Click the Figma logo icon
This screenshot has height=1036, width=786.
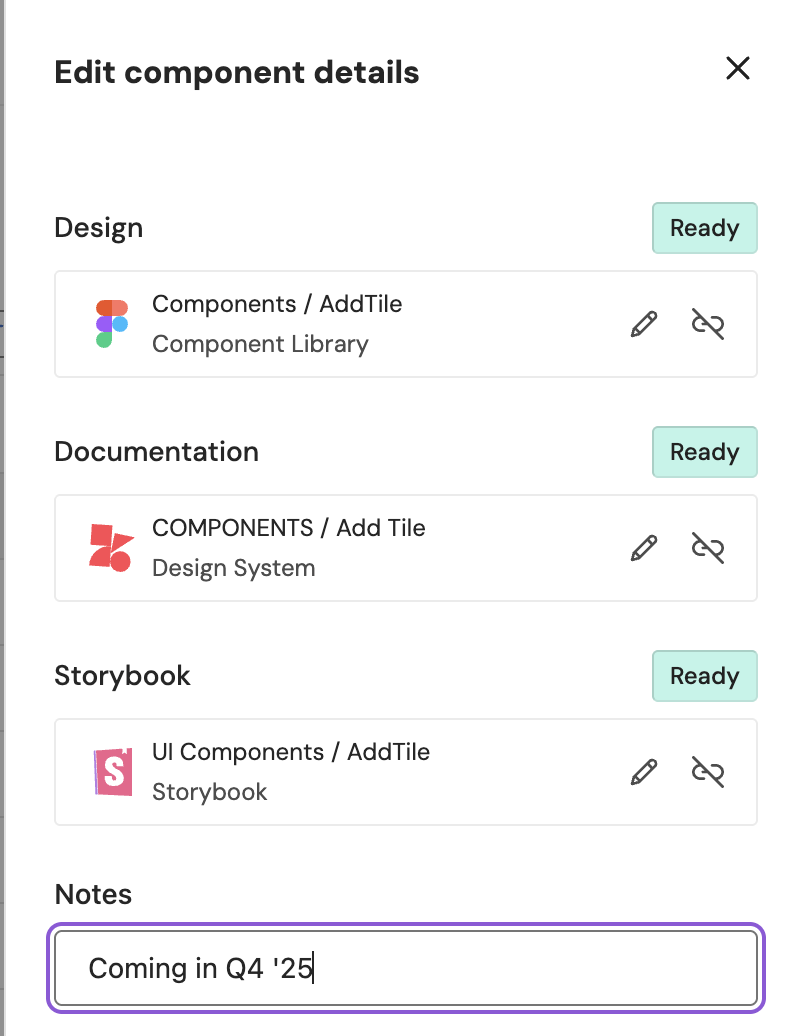point(111,324)
